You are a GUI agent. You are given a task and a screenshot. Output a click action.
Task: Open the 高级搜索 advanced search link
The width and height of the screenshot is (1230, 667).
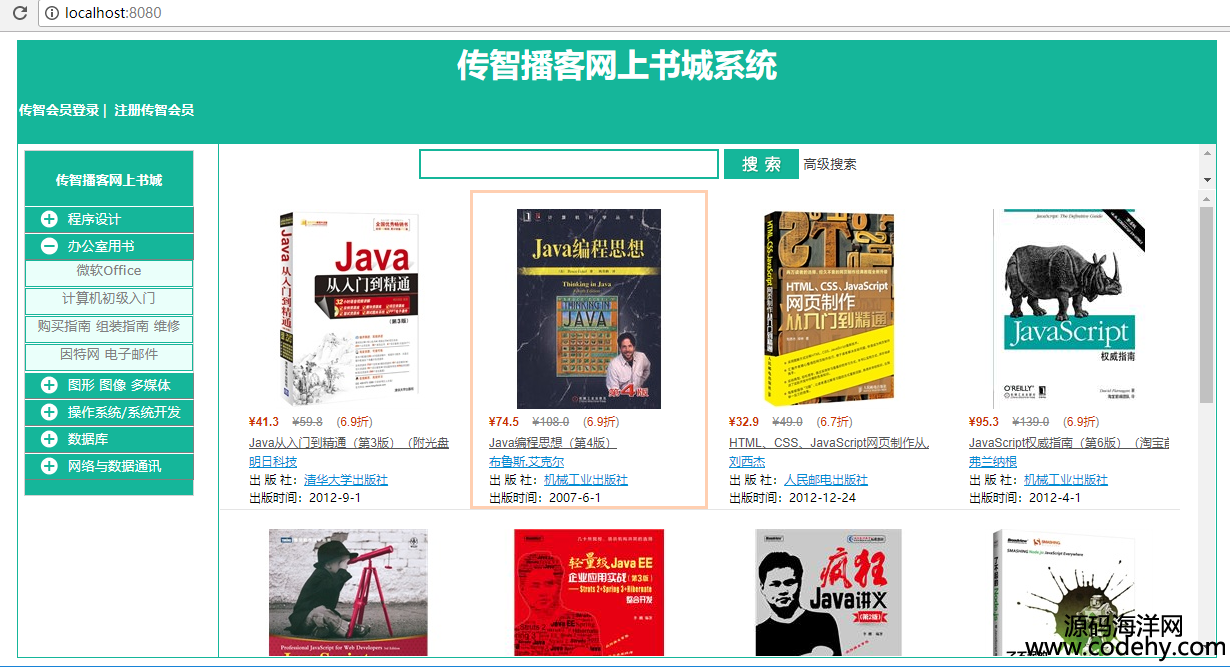click(830, 164)
